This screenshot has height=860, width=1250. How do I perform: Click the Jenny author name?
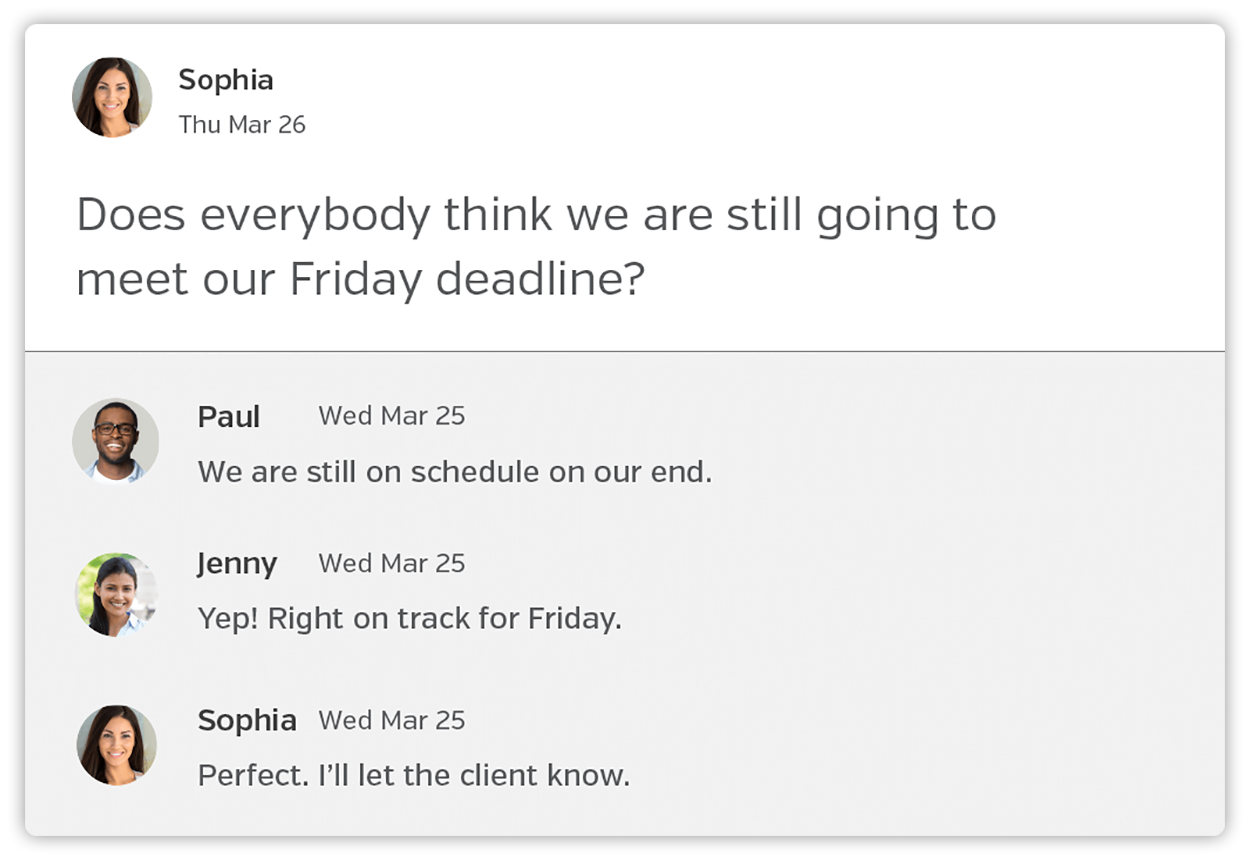[237, 564]
